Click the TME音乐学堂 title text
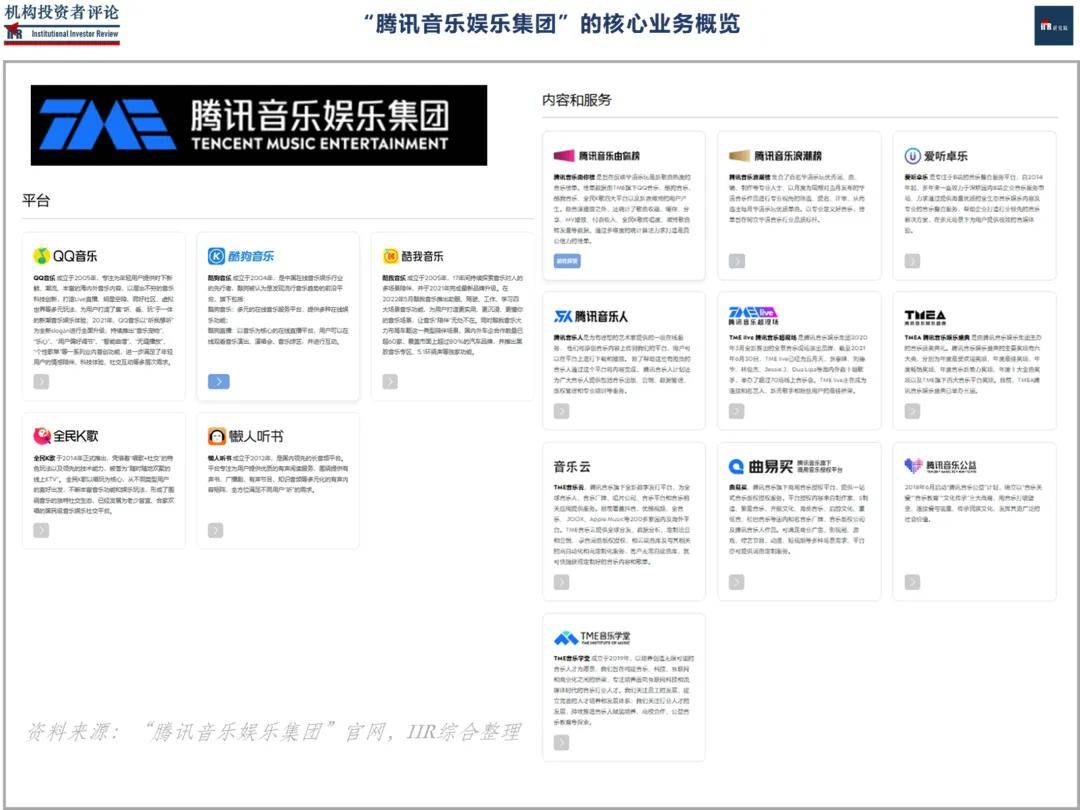Screen dimensions: 1080x810 pyautogui.click(x=605, y=636)
